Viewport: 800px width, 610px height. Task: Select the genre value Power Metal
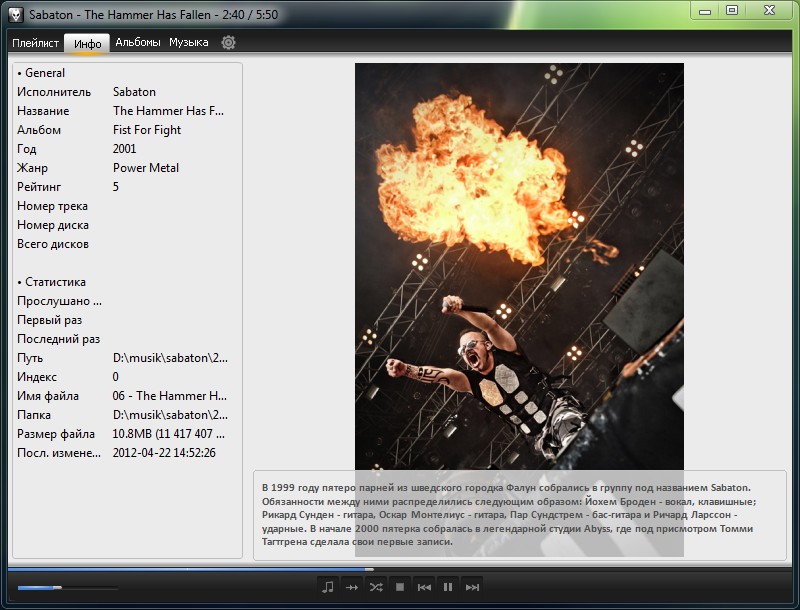click(x=146, y=168)
